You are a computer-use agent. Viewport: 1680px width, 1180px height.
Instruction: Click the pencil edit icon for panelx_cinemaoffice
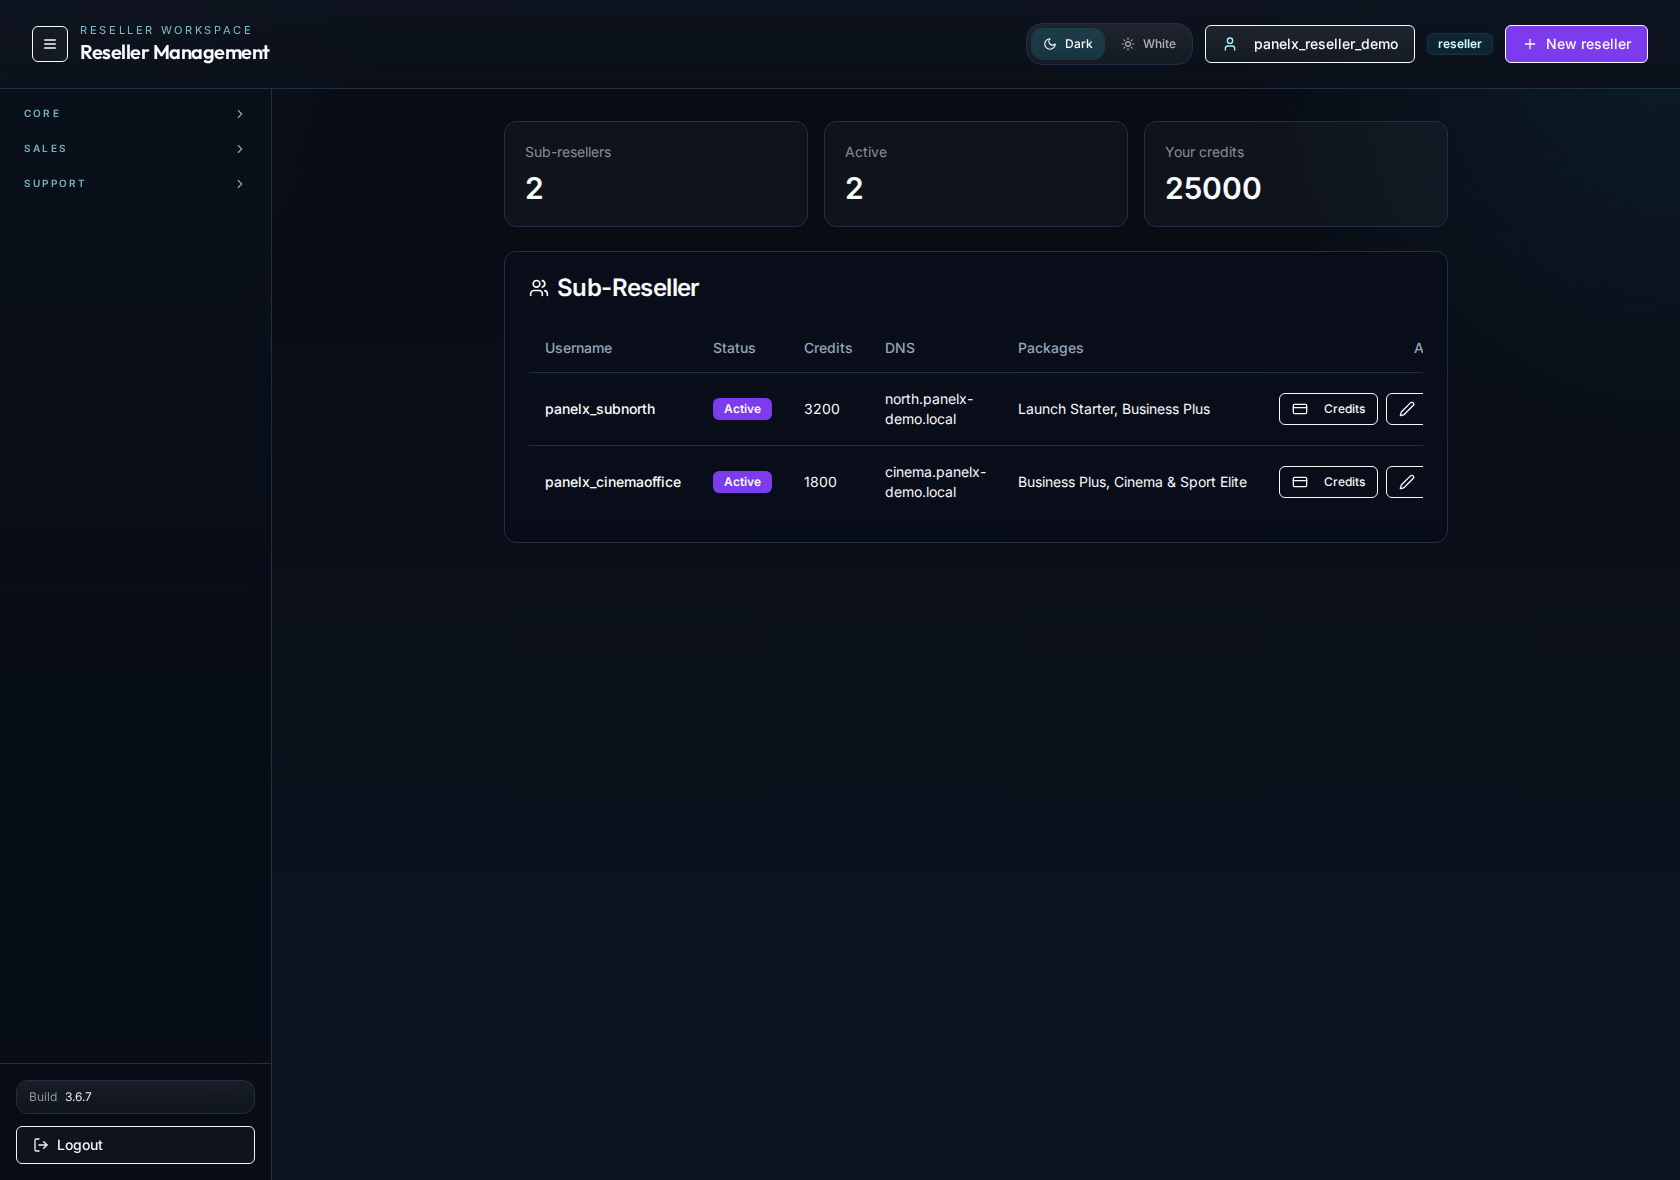pos(1406,482)
